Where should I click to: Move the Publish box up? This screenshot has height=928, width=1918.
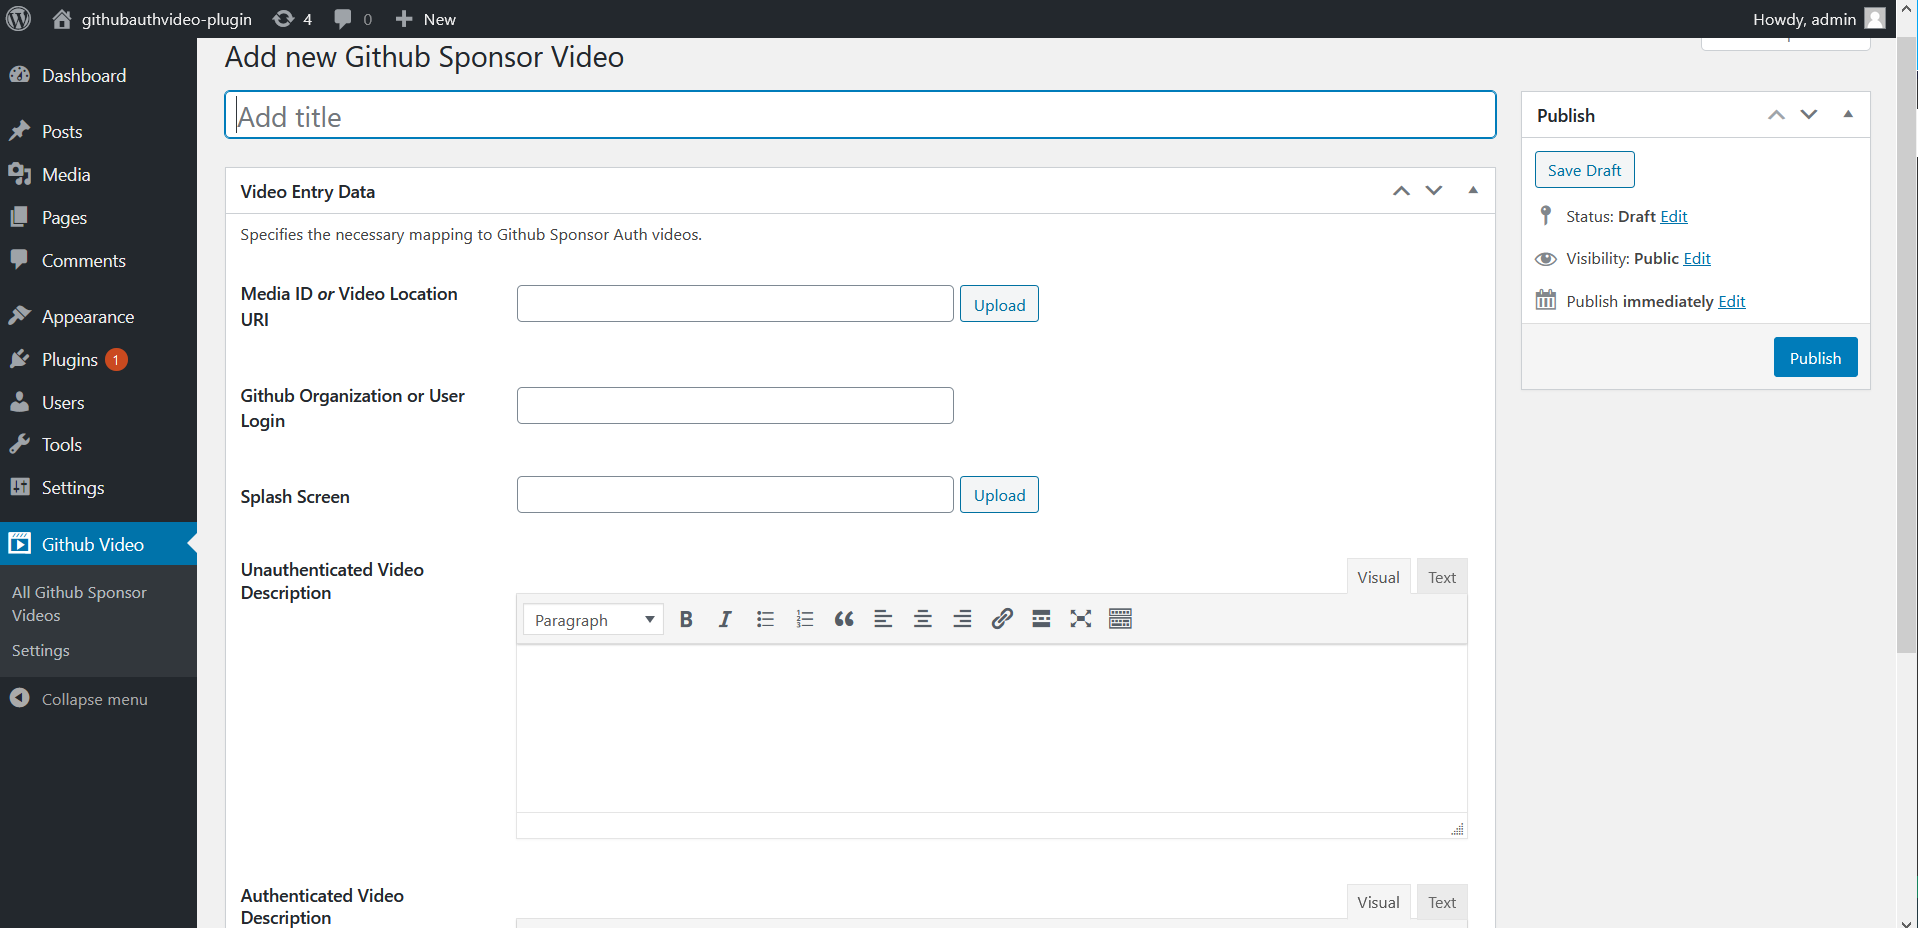tap(1776, 115)
